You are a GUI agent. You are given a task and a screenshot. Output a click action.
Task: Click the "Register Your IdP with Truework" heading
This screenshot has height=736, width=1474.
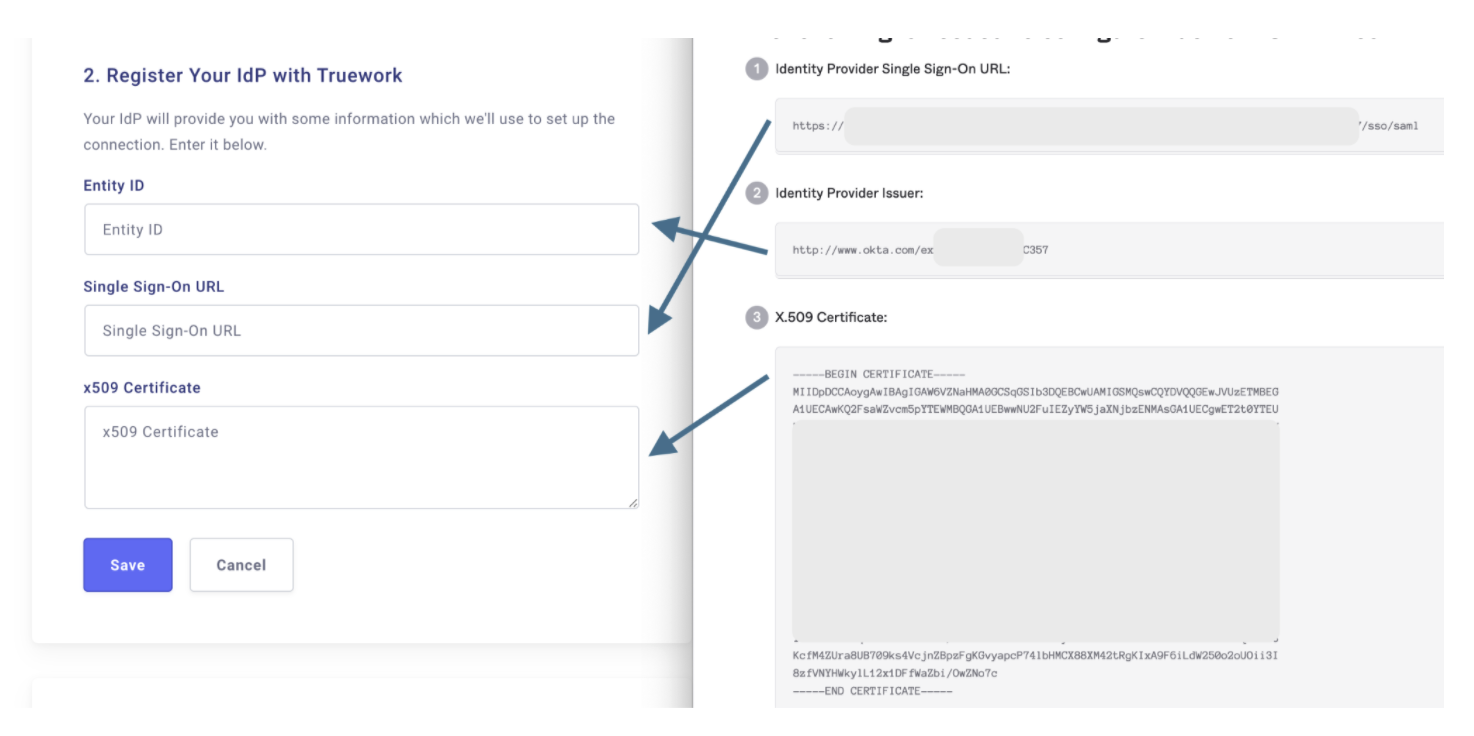tap(243, 76)
